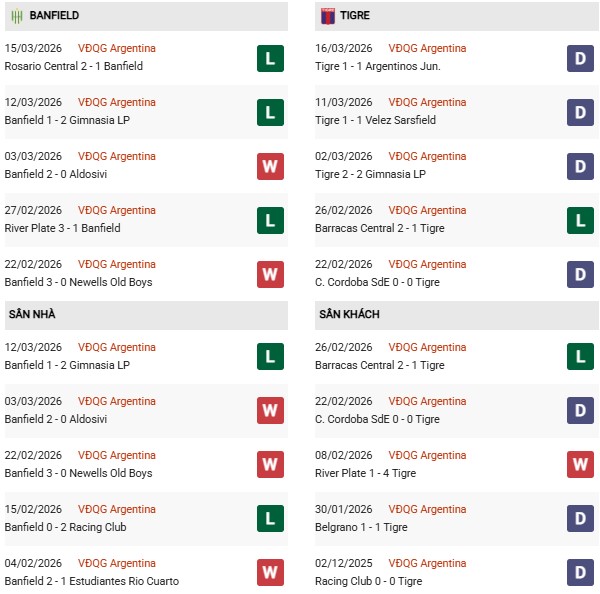Click the D badge for Racing Club 0 - 0 Tigre

[x=581, y=573]
